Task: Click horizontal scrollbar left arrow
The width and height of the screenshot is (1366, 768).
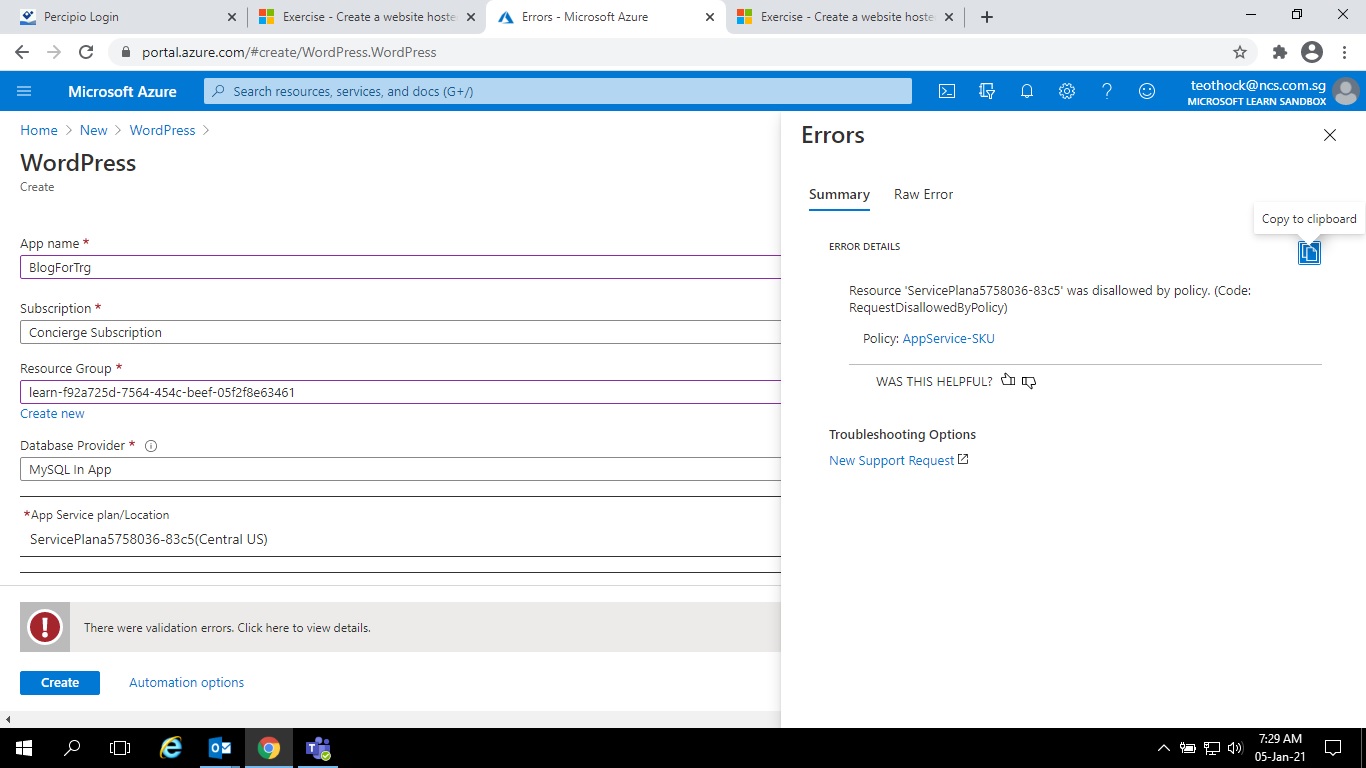Action: (8, 719)
